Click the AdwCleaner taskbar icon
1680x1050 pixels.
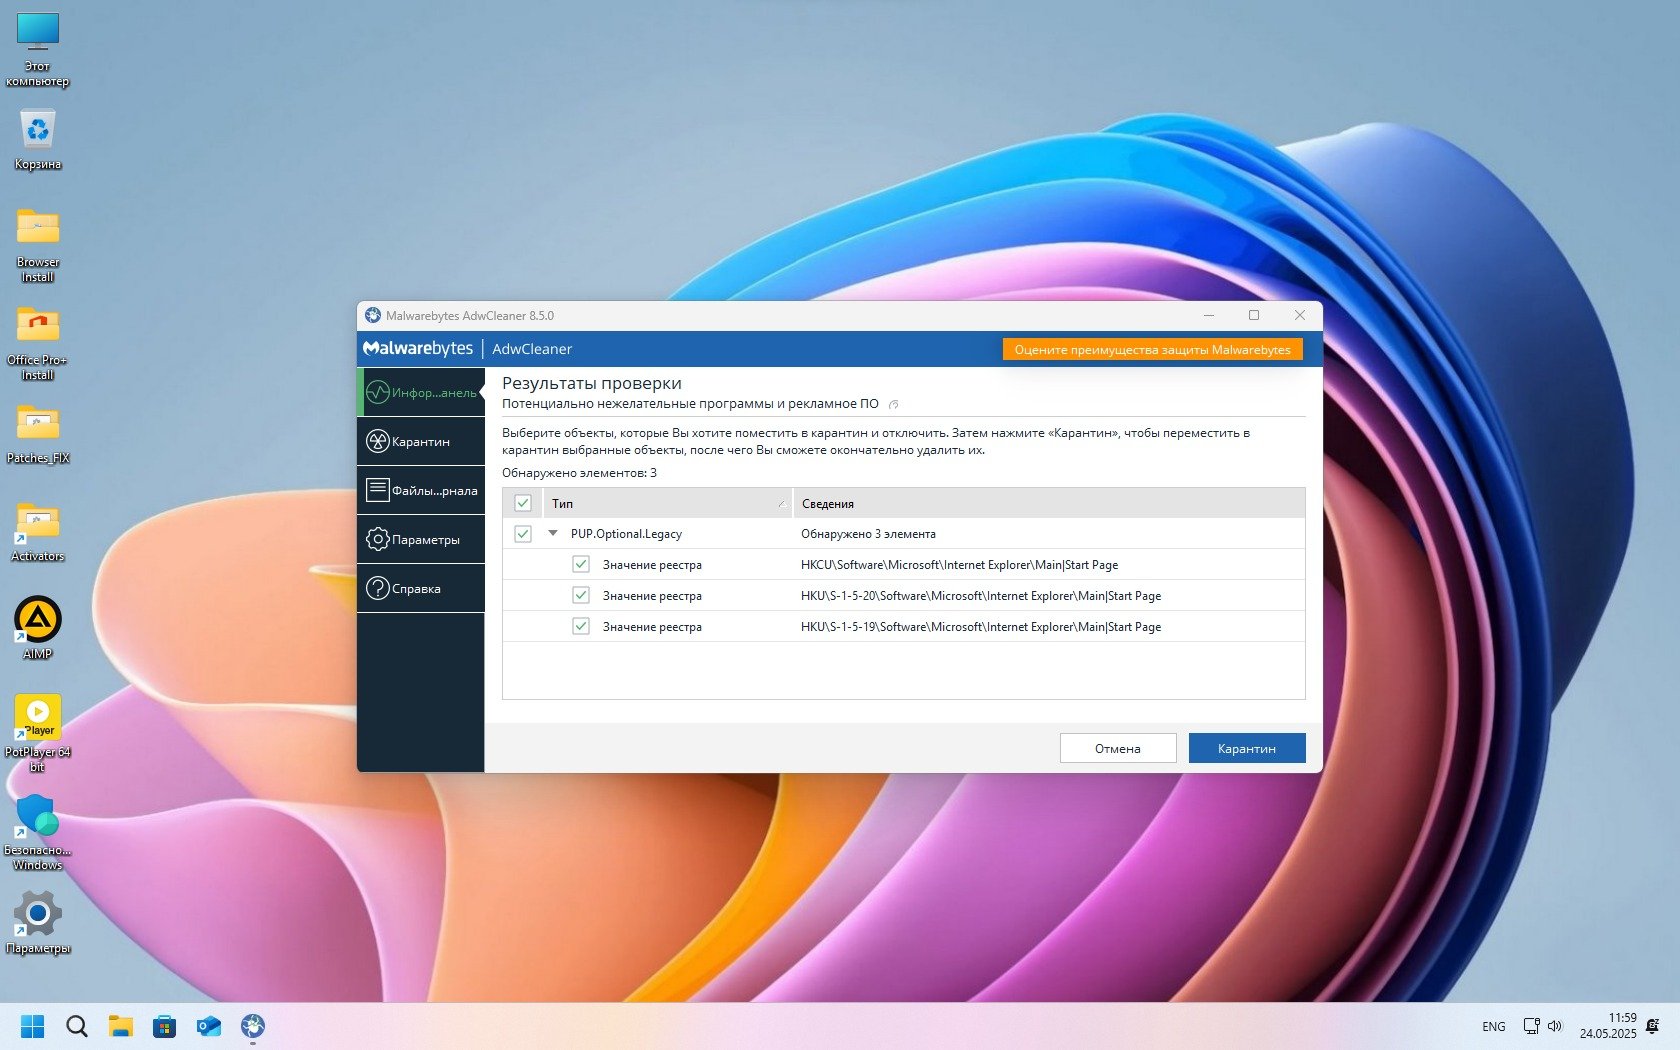(x=253, y=1026)
